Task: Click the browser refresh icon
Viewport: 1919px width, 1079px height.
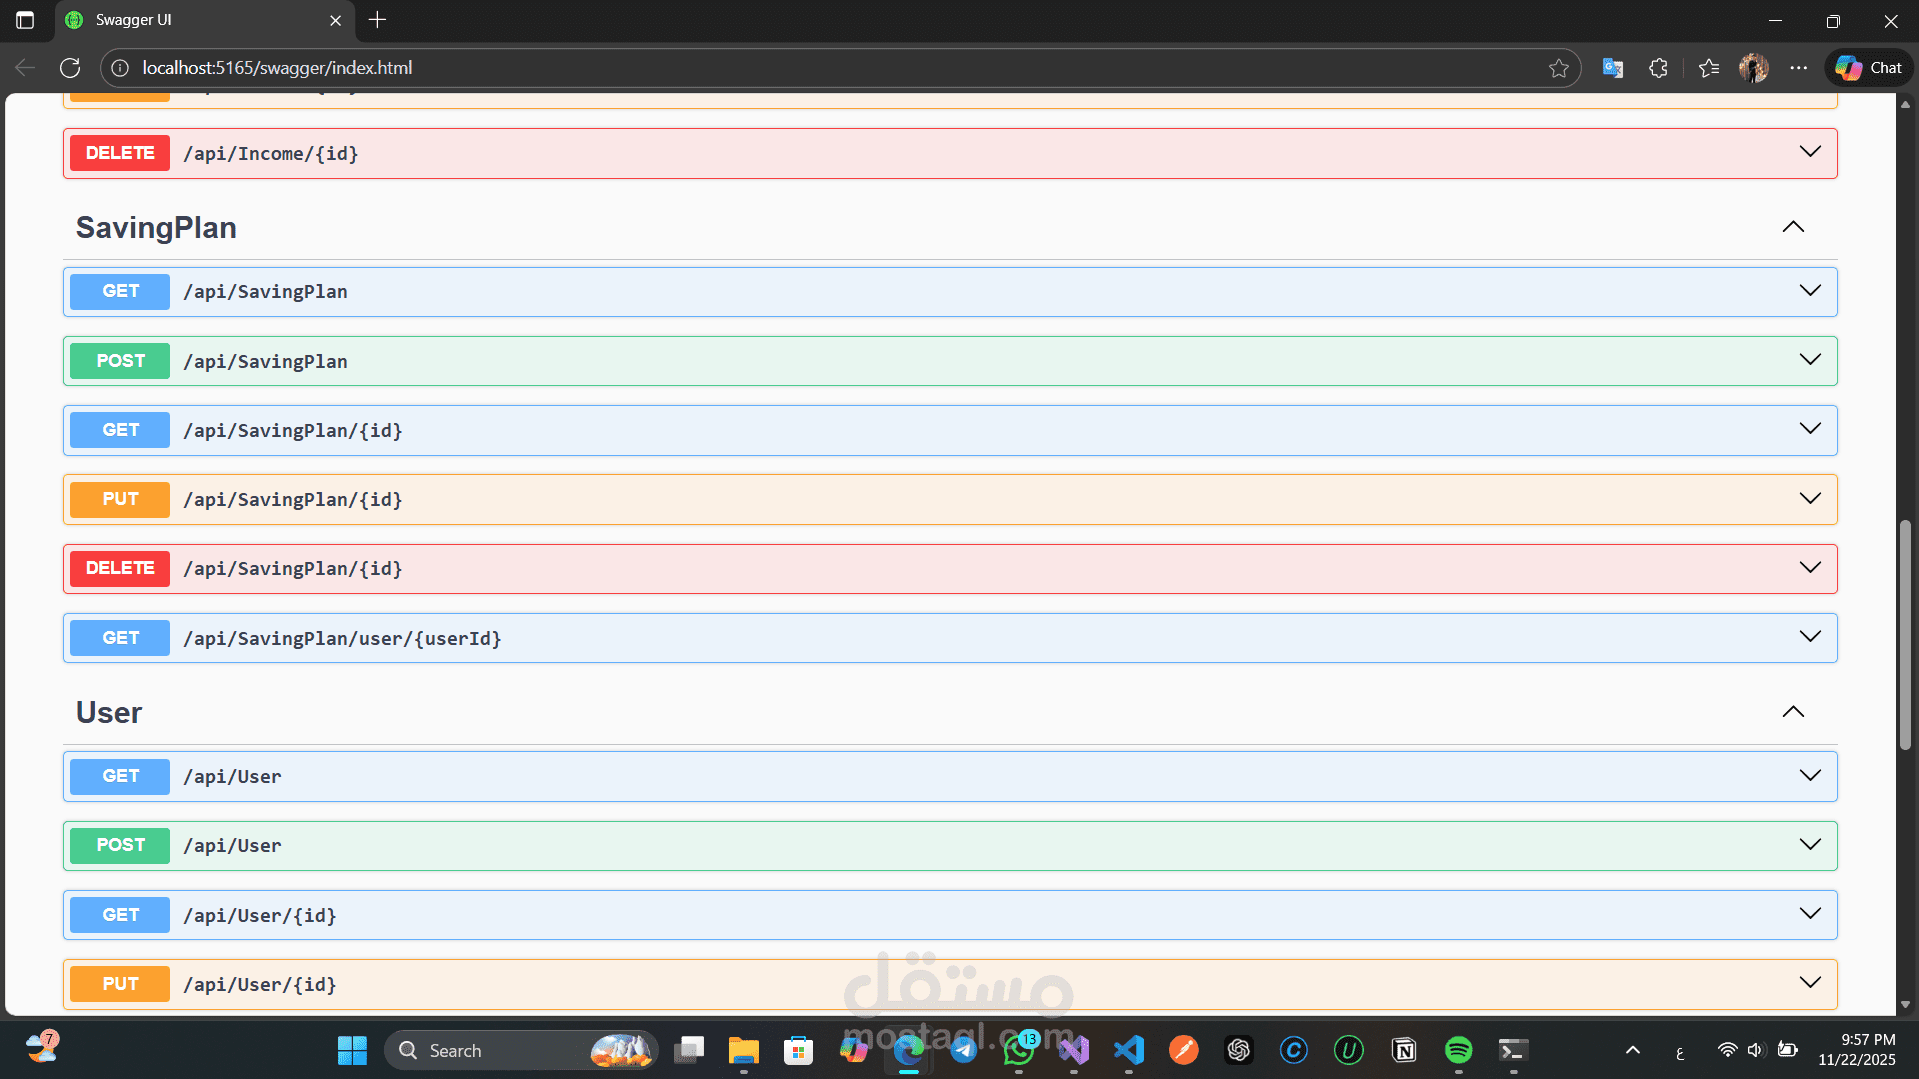Action: (x=70, y=68)
